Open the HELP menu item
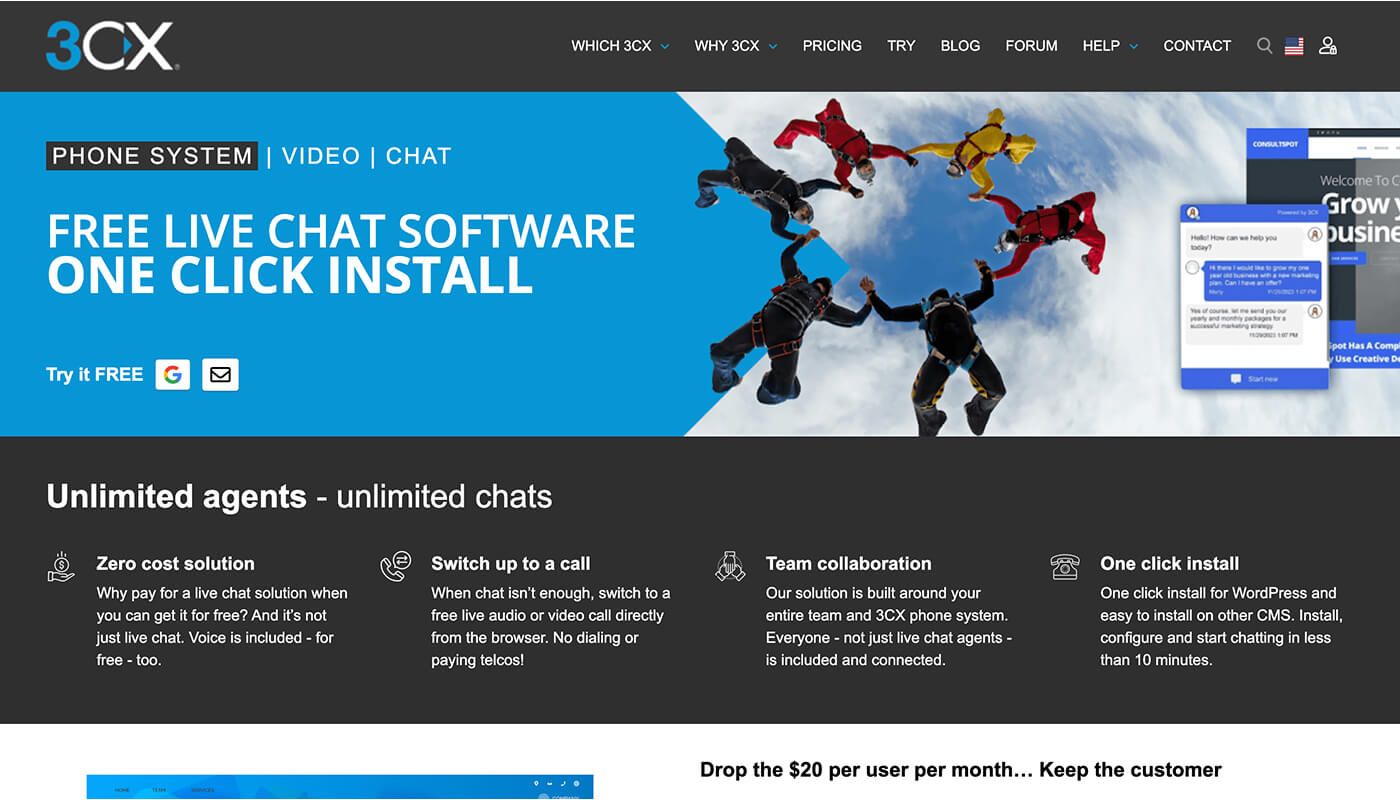 (x=1101, y=46)
